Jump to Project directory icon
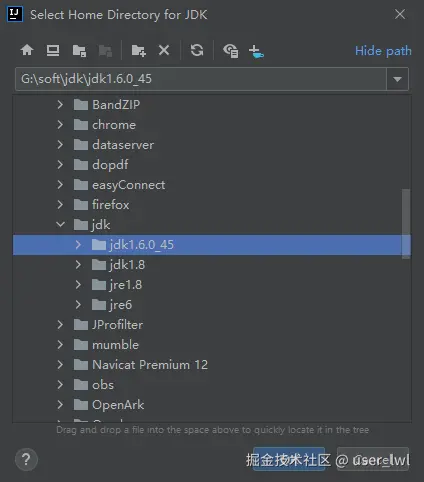Image resolution: width=424 pixels, height=482 pixels. coord(79,51)
